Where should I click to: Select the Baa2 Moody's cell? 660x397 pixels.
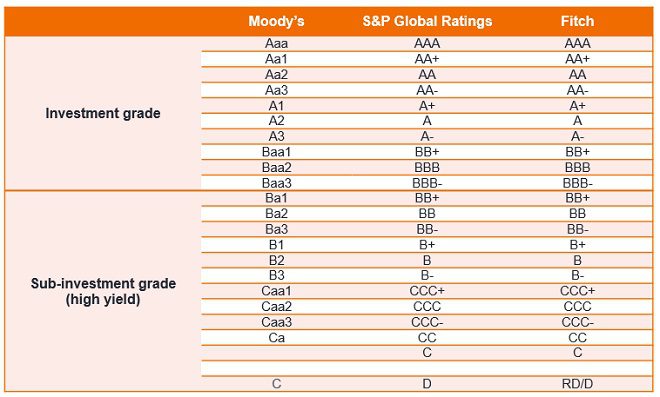point(276,168)
